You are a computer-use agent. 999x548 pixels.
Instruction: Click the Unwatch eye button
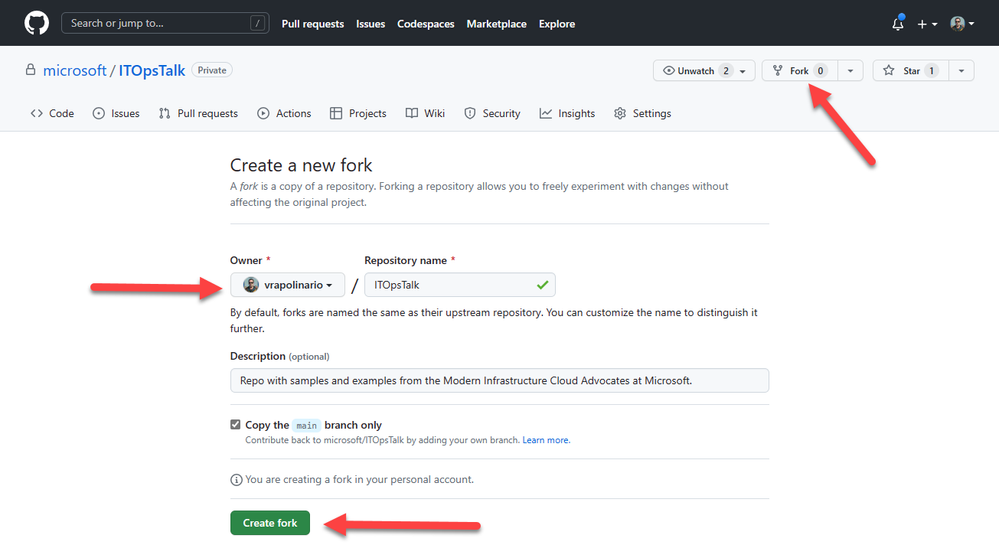click(697, 71)
